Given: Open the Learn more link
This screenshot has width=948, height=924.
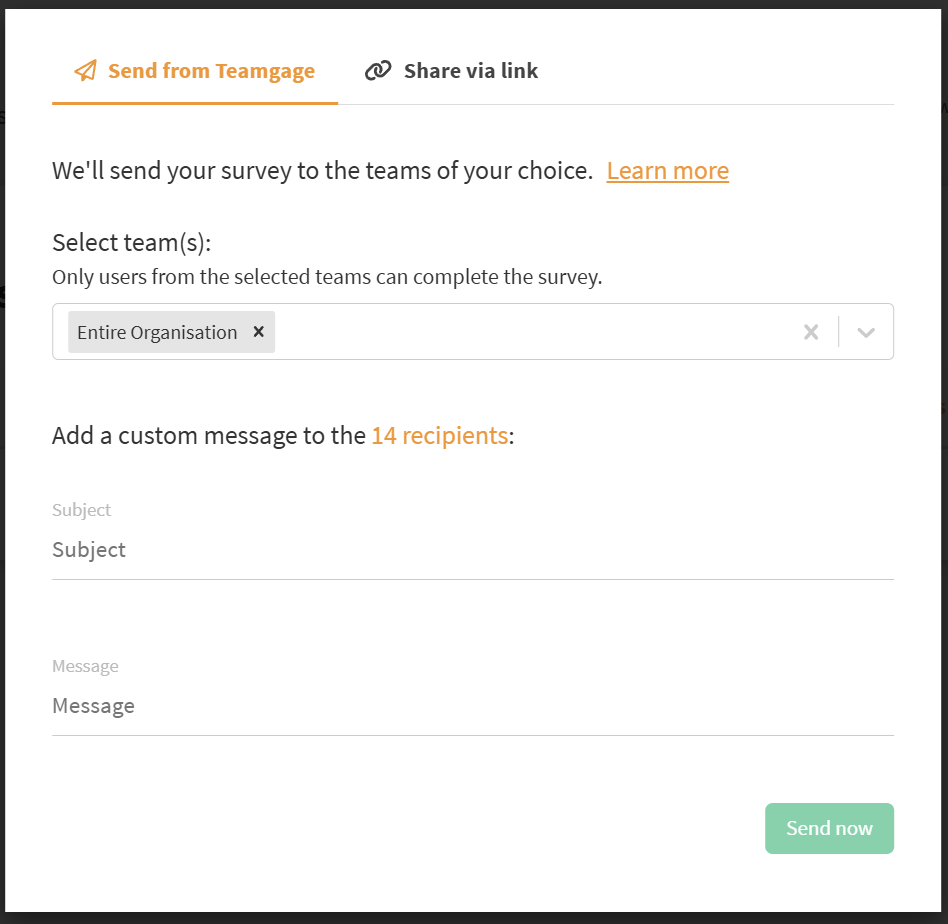Looking at the screenshot, I should click(x=667, y=171).
